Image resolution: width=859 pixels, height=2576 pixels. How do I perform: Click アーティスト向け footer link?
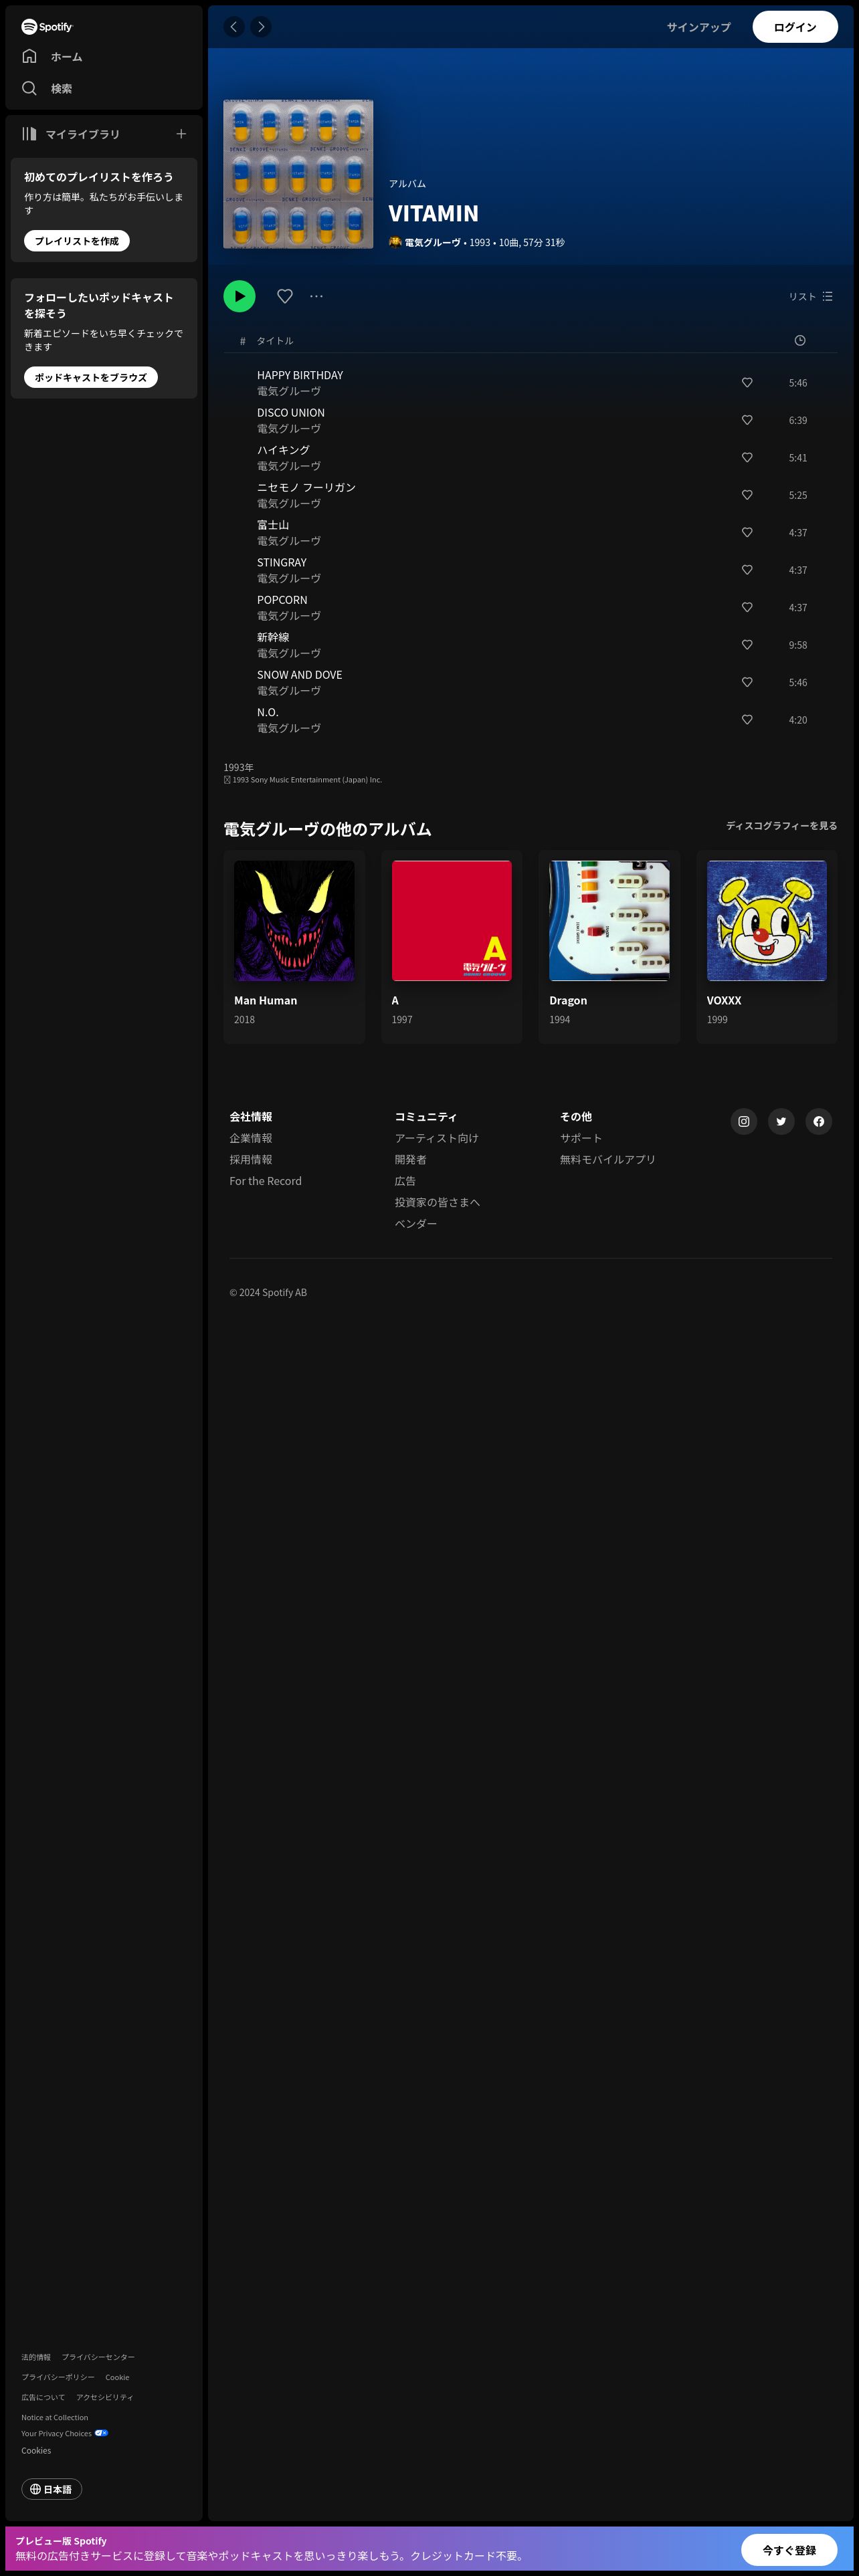[x=437, y=1138]
